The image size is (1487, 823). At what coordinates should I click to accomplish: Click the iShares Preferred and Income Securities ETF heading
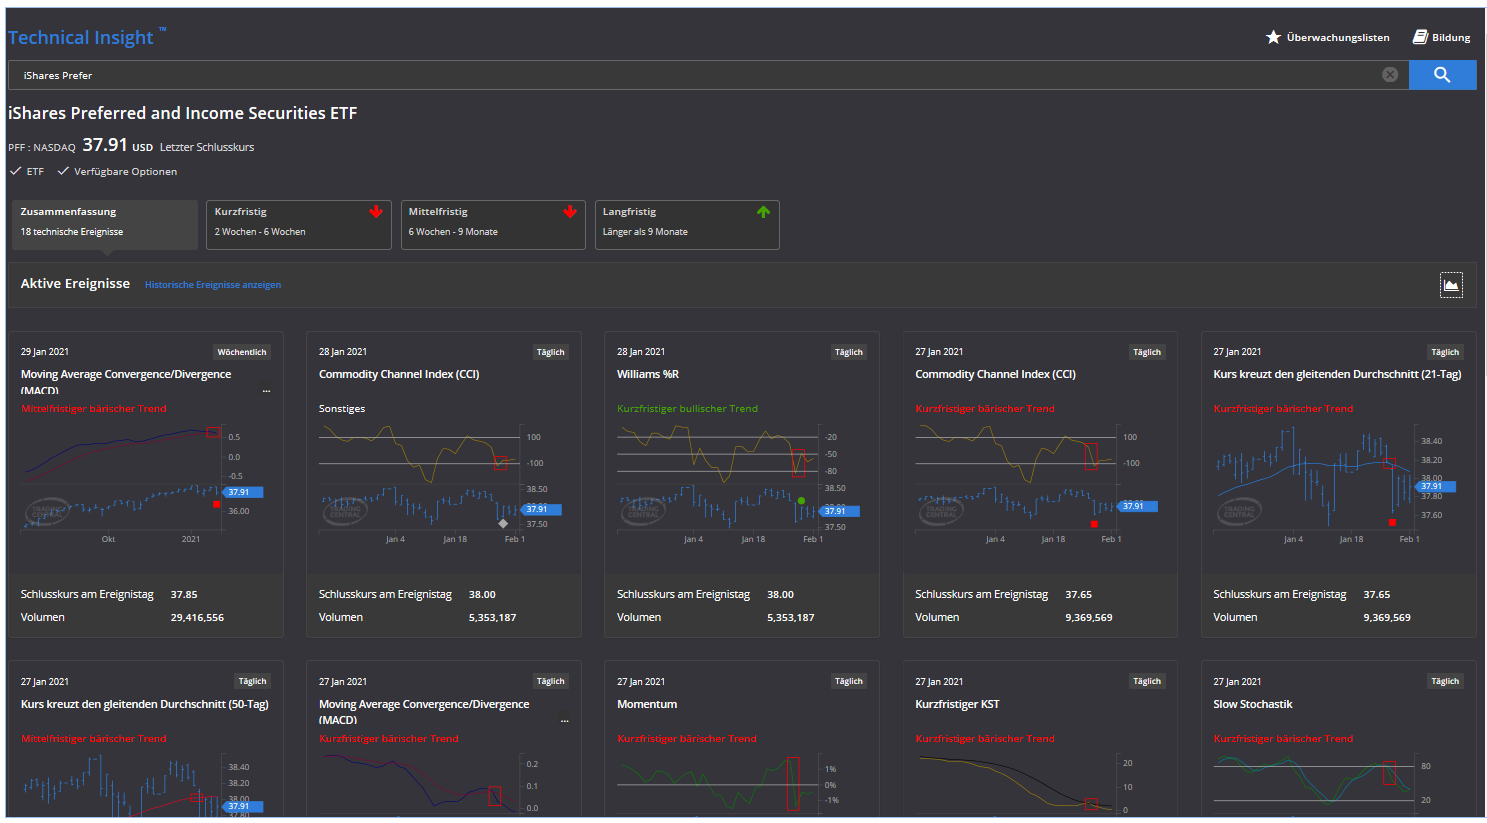pyautogui.click(x=183, y=113)
